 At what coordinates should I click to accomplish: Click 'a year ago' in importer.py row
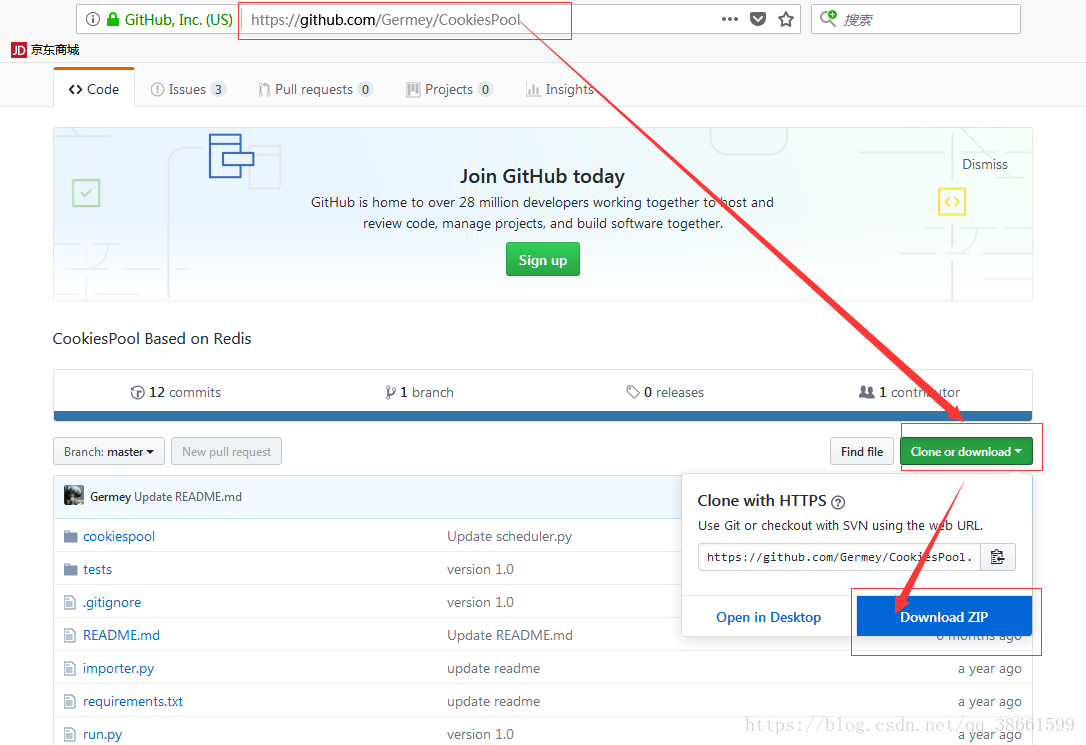pos(989,668)
